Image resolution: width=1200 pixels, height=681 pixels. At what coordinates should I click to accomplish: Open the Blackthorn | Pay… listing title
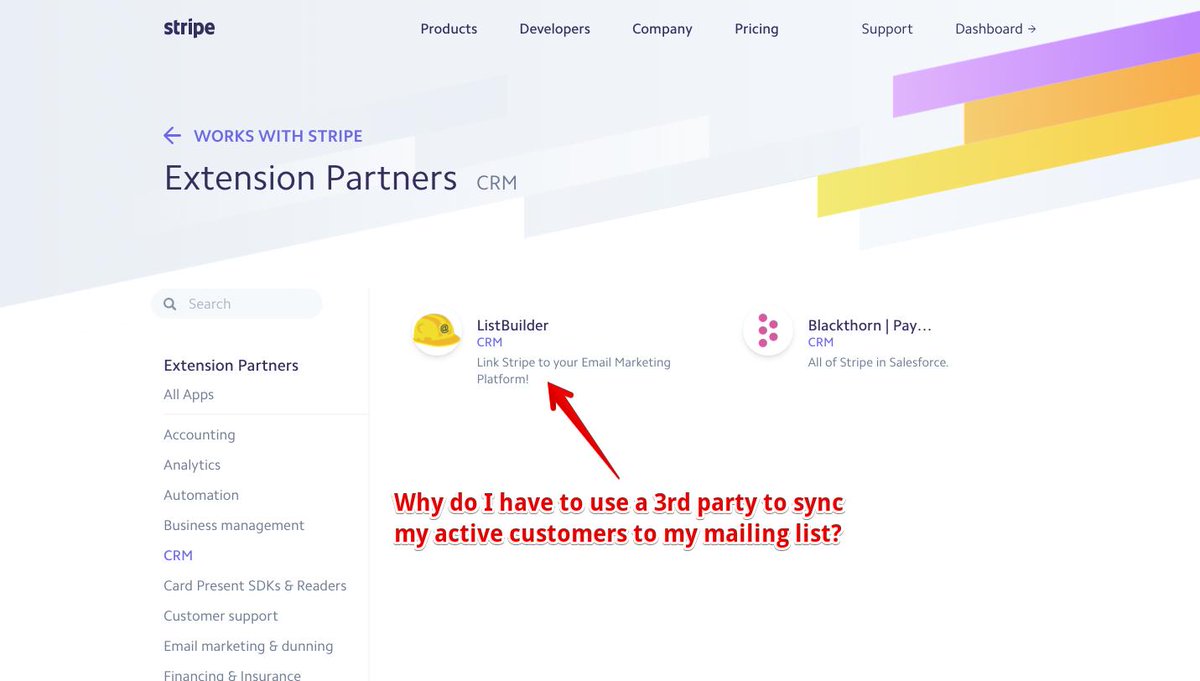869,325
